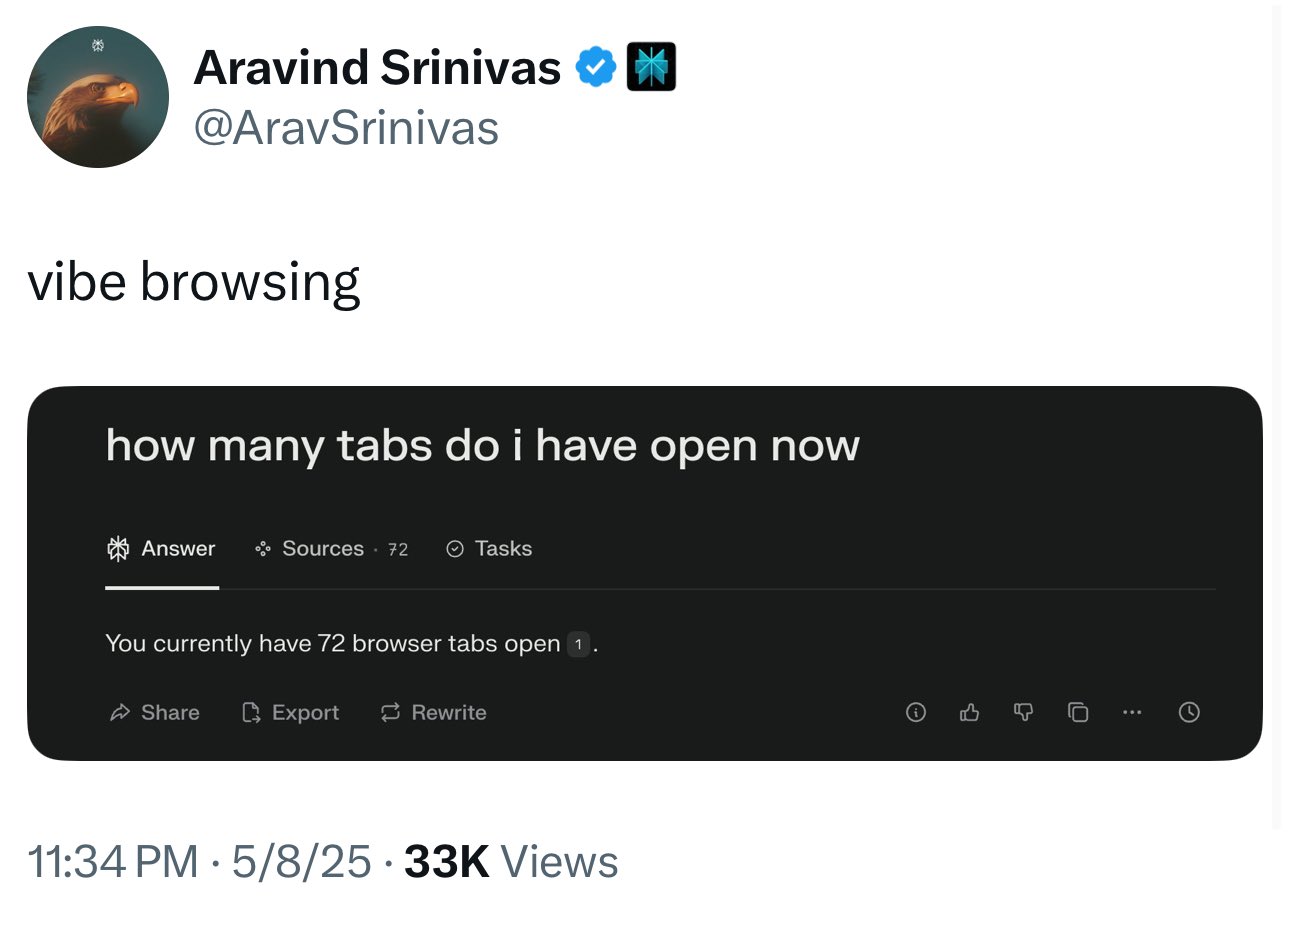Screen dimensions: 1290x926
Task: Click the info circle icon
Action: coord(916,712)
